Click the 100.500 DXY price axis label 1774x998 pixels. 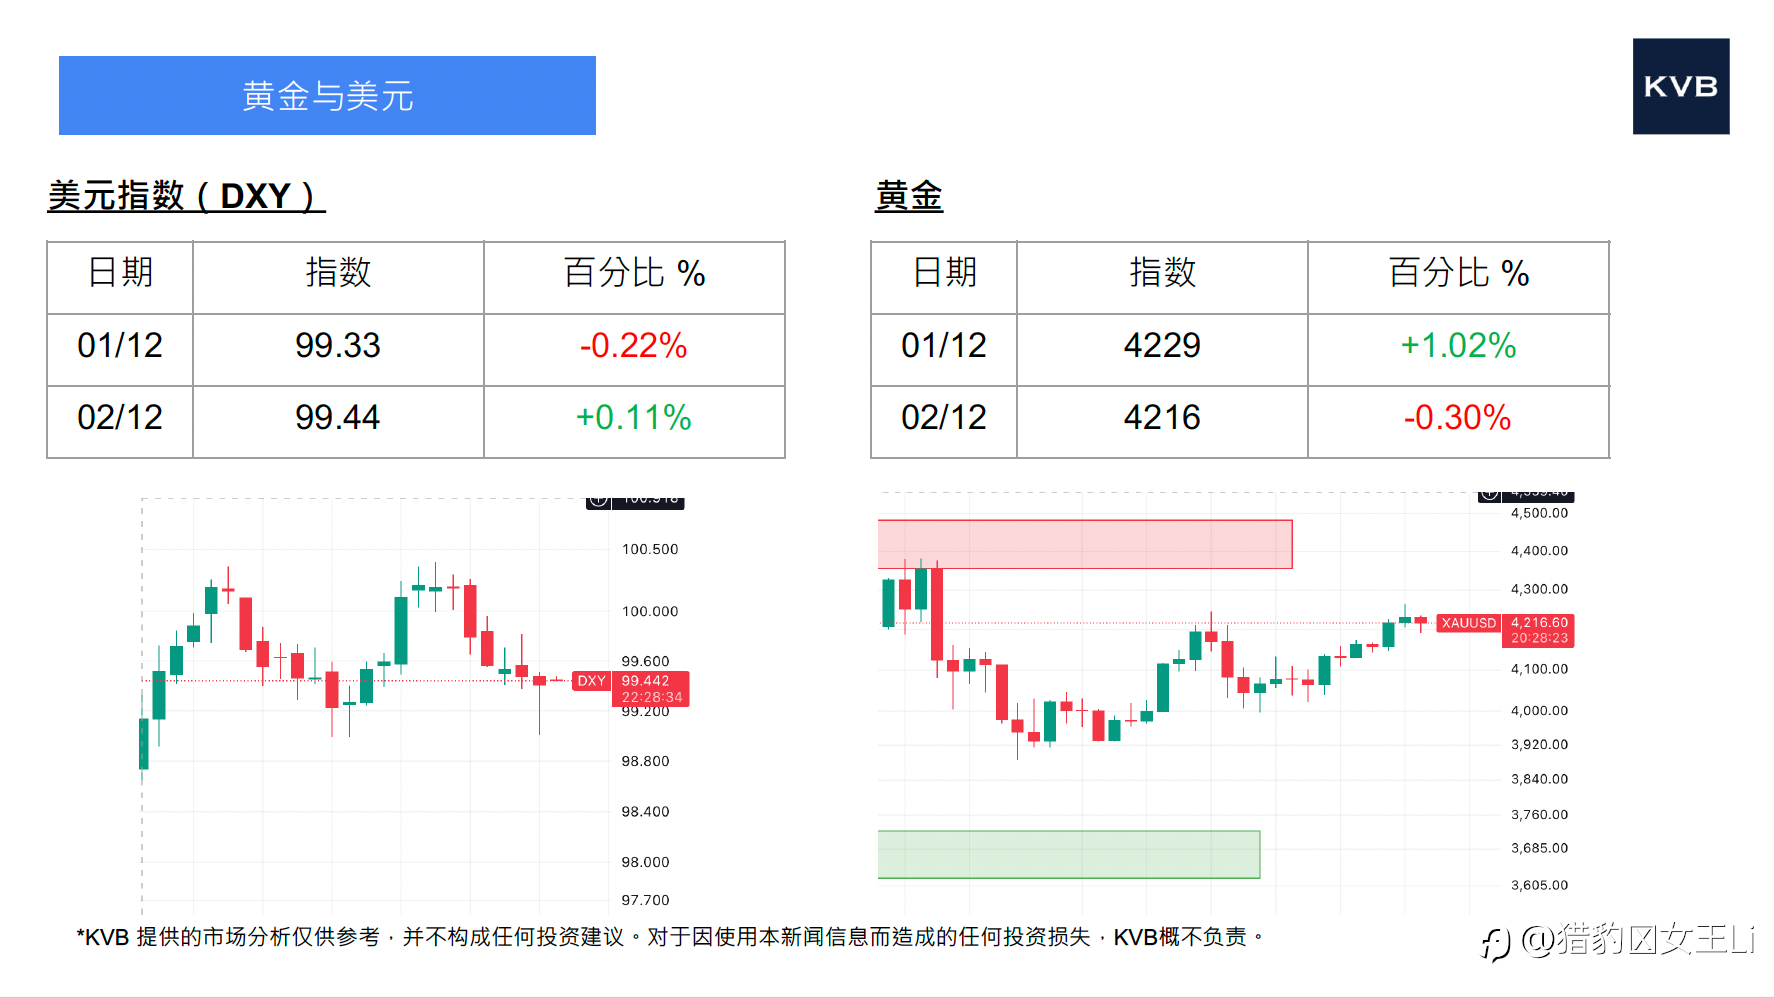[x=649, y=549]
